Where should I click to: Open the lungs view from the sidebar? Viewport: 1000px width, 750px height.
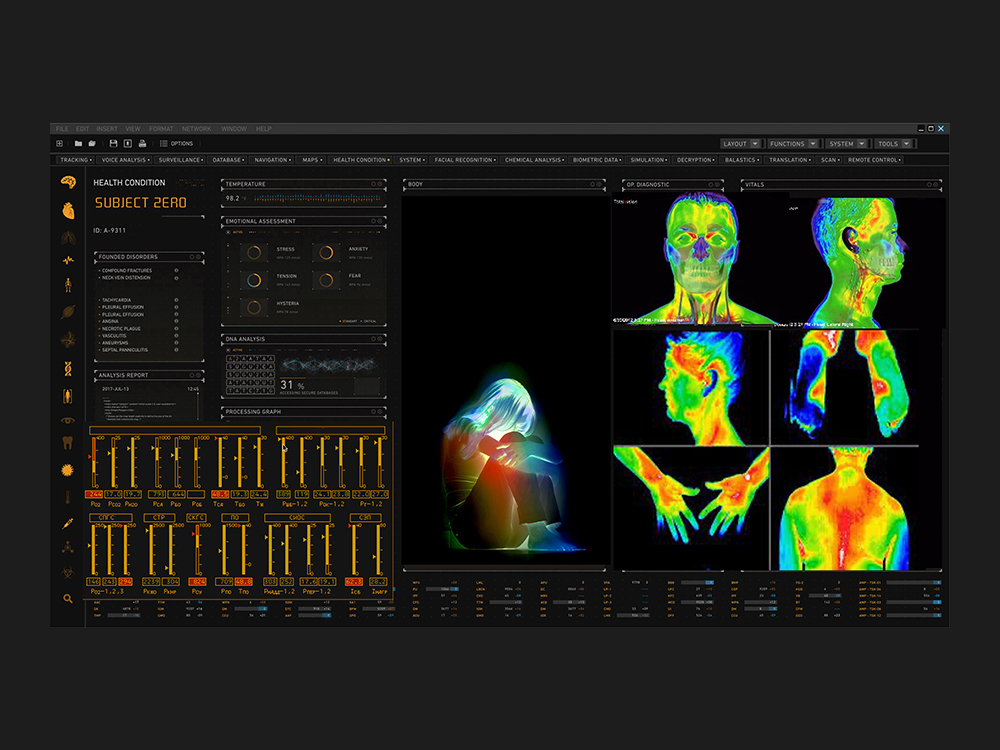(68, 236)
